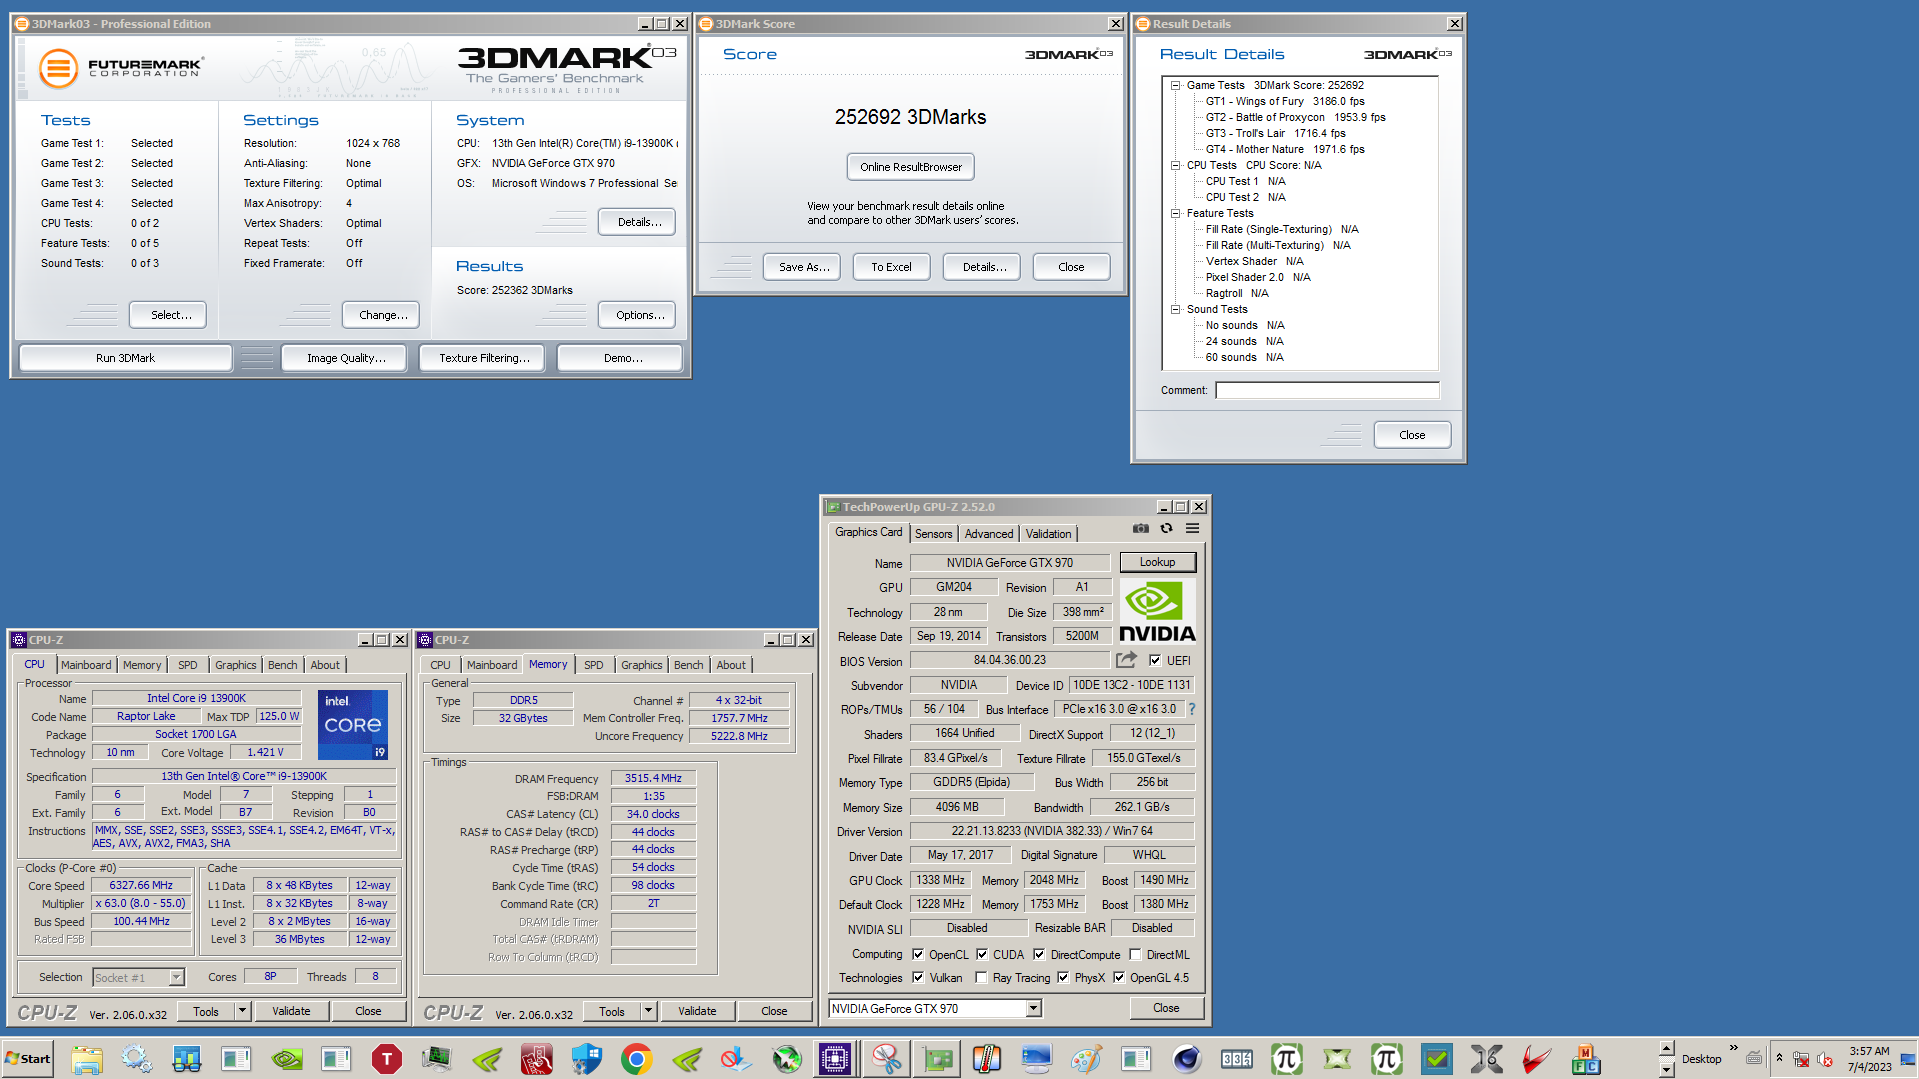This screenshot has width=1919, height=1079.
Task: Open Cinebench sphere icon on taskbar
Action: click(x=1186, y=1058)
